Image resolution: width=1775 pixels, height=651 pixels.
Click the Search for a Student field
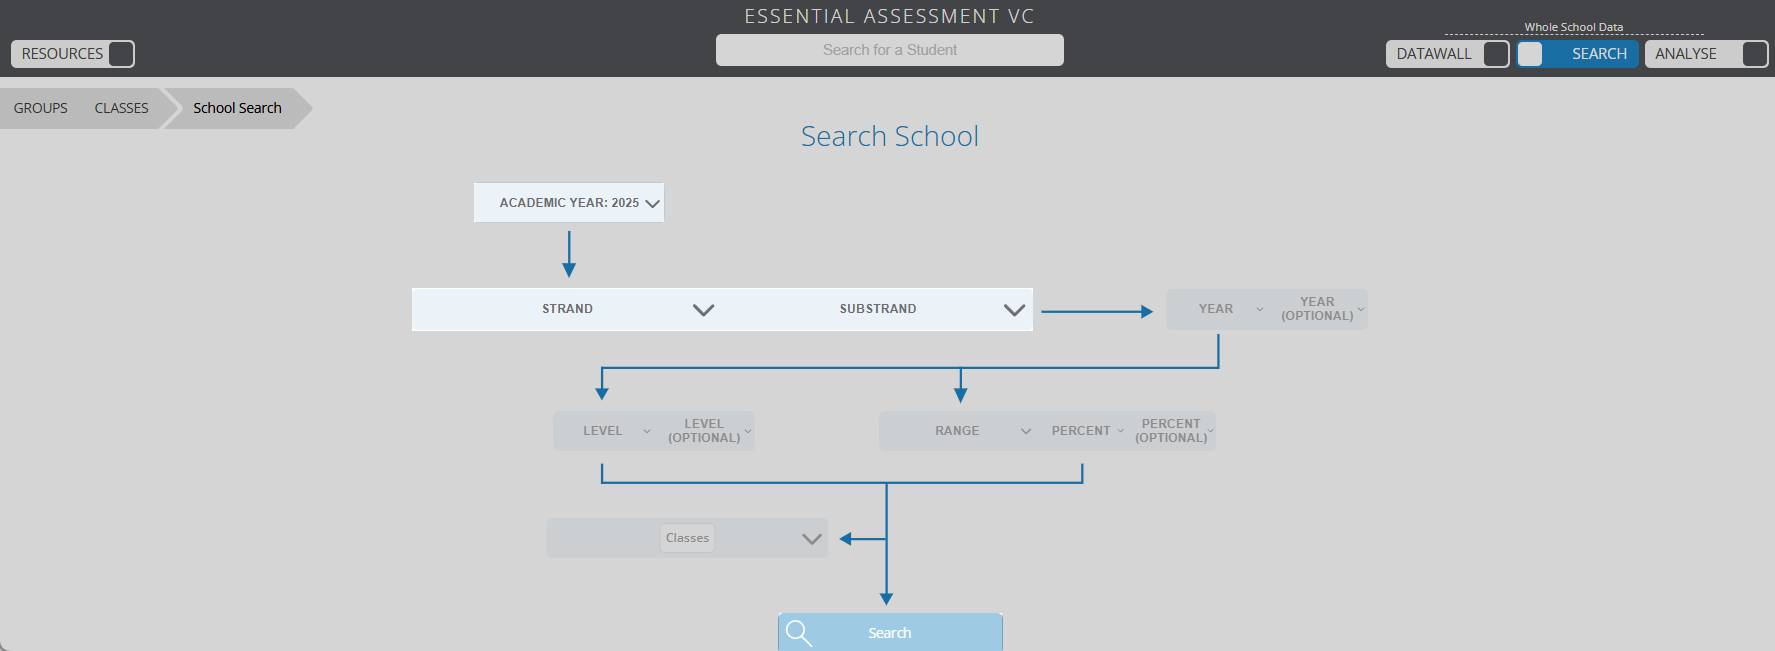coord(890,50)
